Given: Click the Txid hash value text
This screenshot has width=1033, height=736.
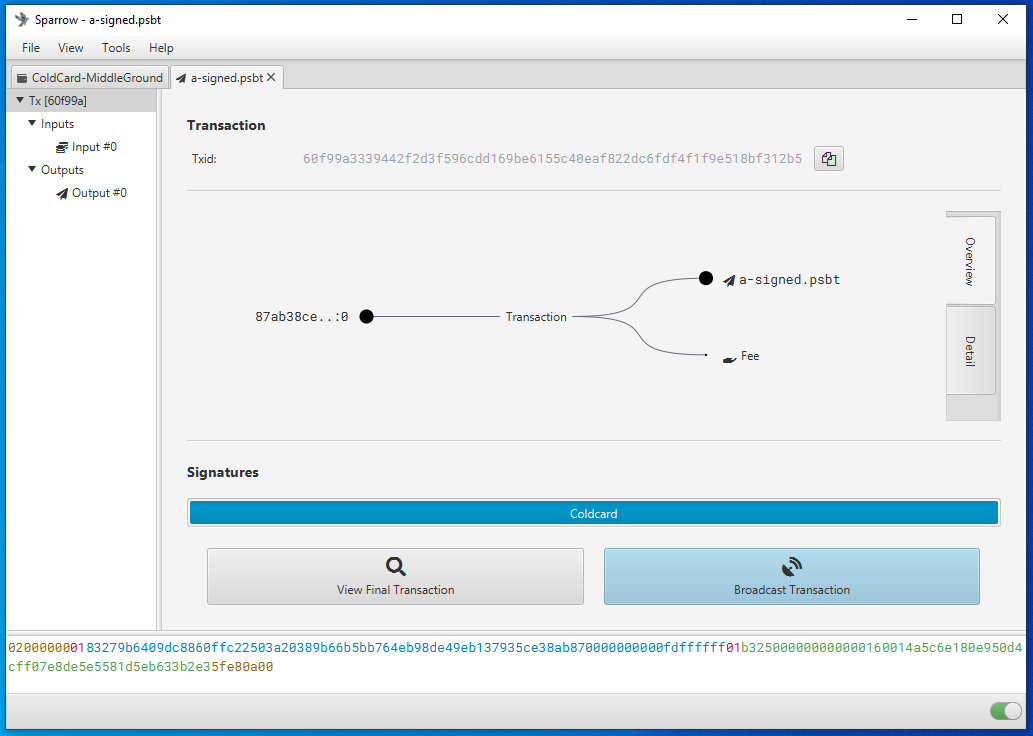Looking at the screenshot, I should [552, 159].
